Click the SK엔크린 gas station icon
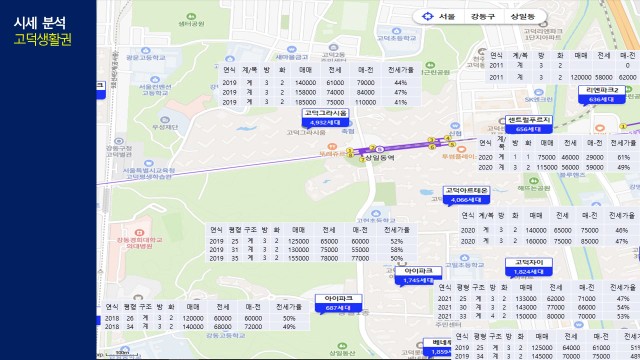 [x=539, y=92]
